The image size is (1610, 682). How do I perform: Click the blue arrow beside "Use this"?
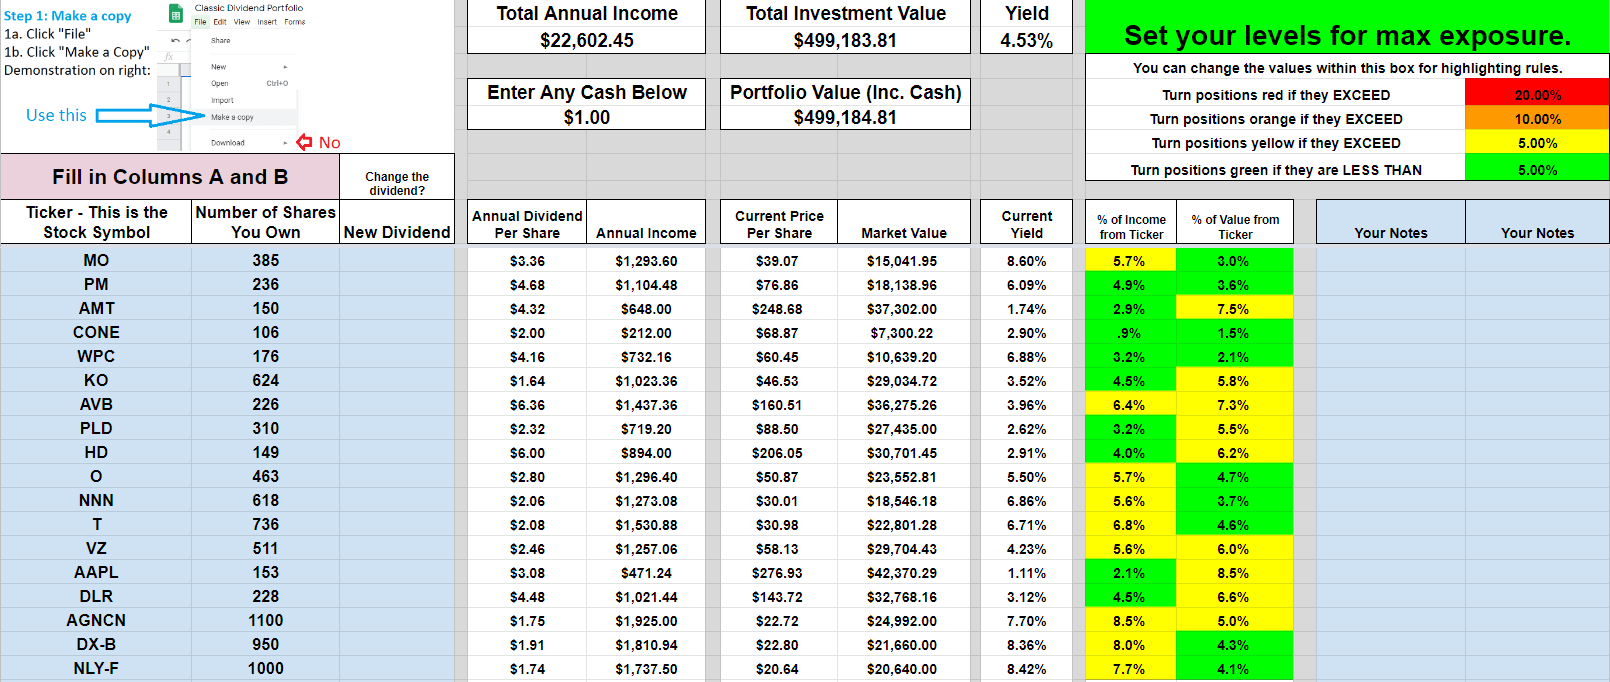pos(138,115)
